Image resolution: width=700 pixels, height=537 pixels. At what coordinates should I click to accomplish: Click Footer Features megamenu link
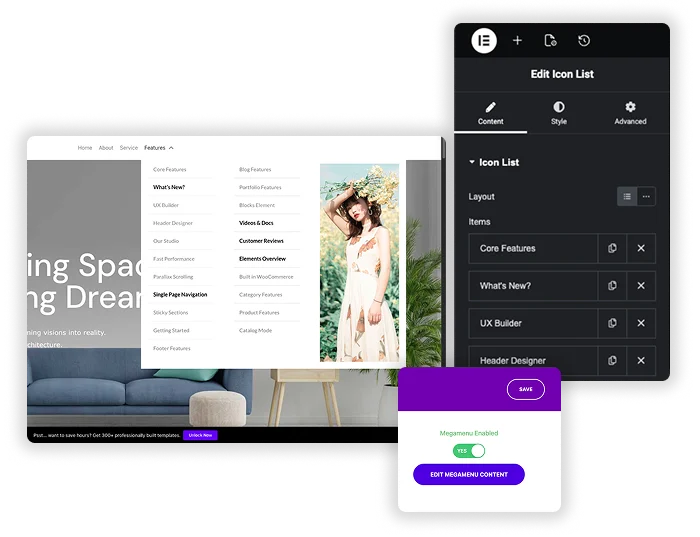point(171,348)
